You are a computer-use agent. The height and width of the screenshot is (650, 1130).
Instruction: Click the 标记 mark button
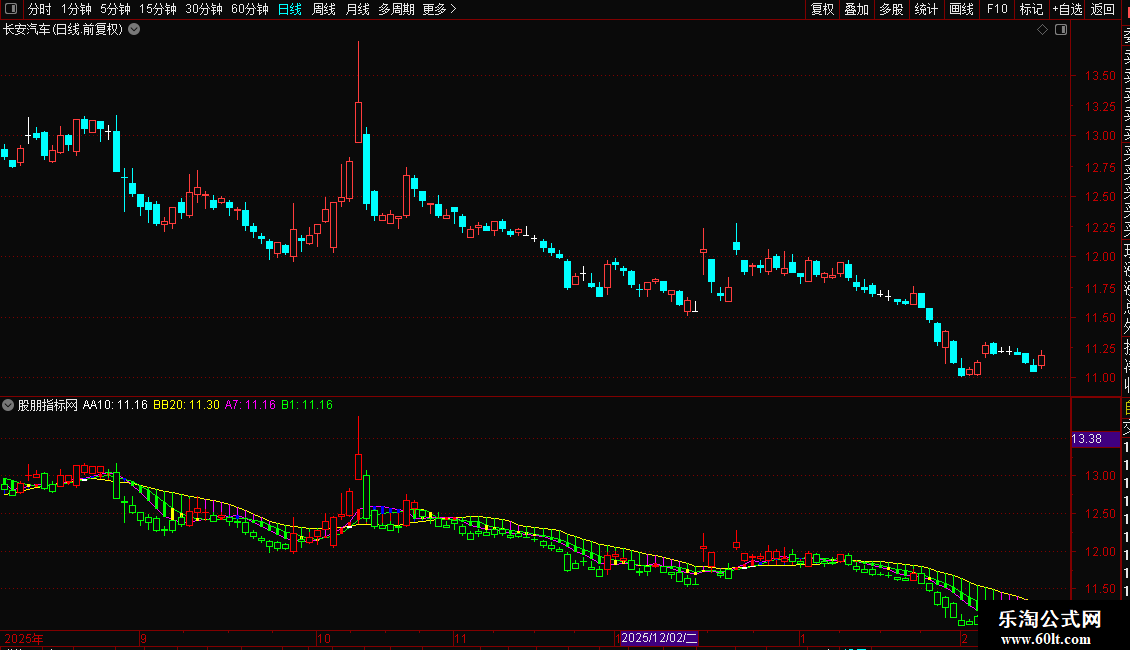tap(1031, 9)
